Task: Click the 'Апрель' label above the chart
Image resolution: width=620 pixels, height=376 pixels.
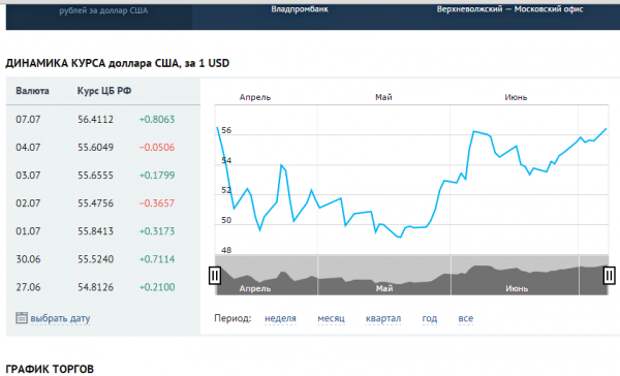Action: pyautogui.click(x=255, y=97)
